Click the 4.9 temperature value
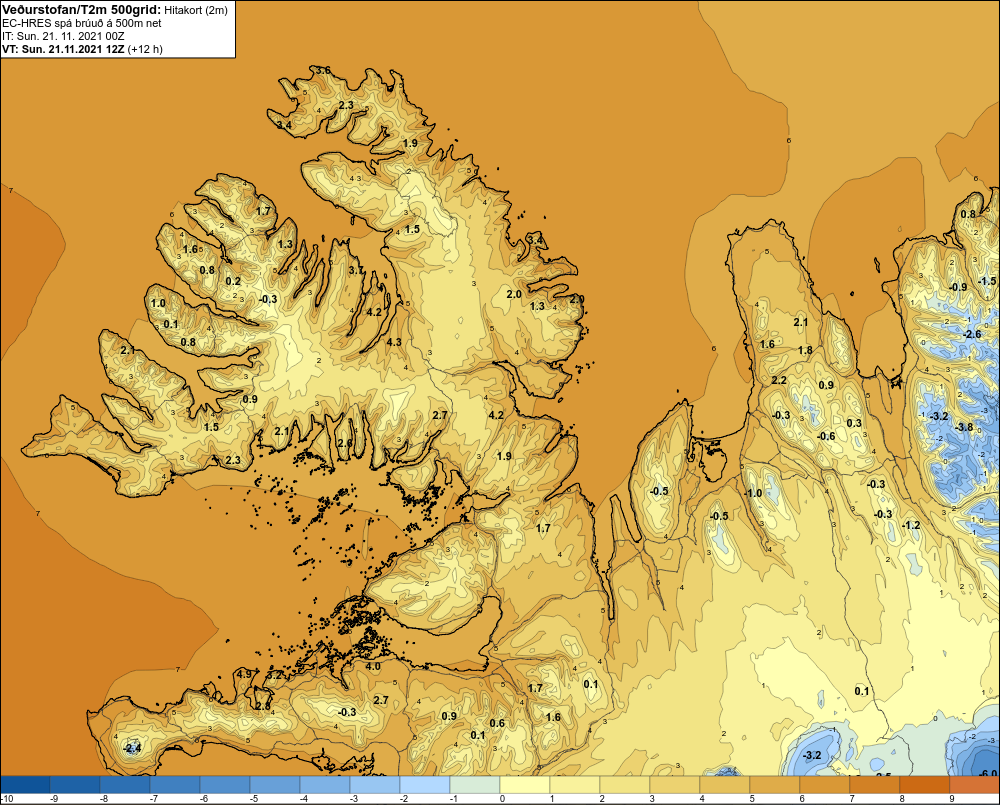The height and width of the screenshot is (805, 1000). 244,674
